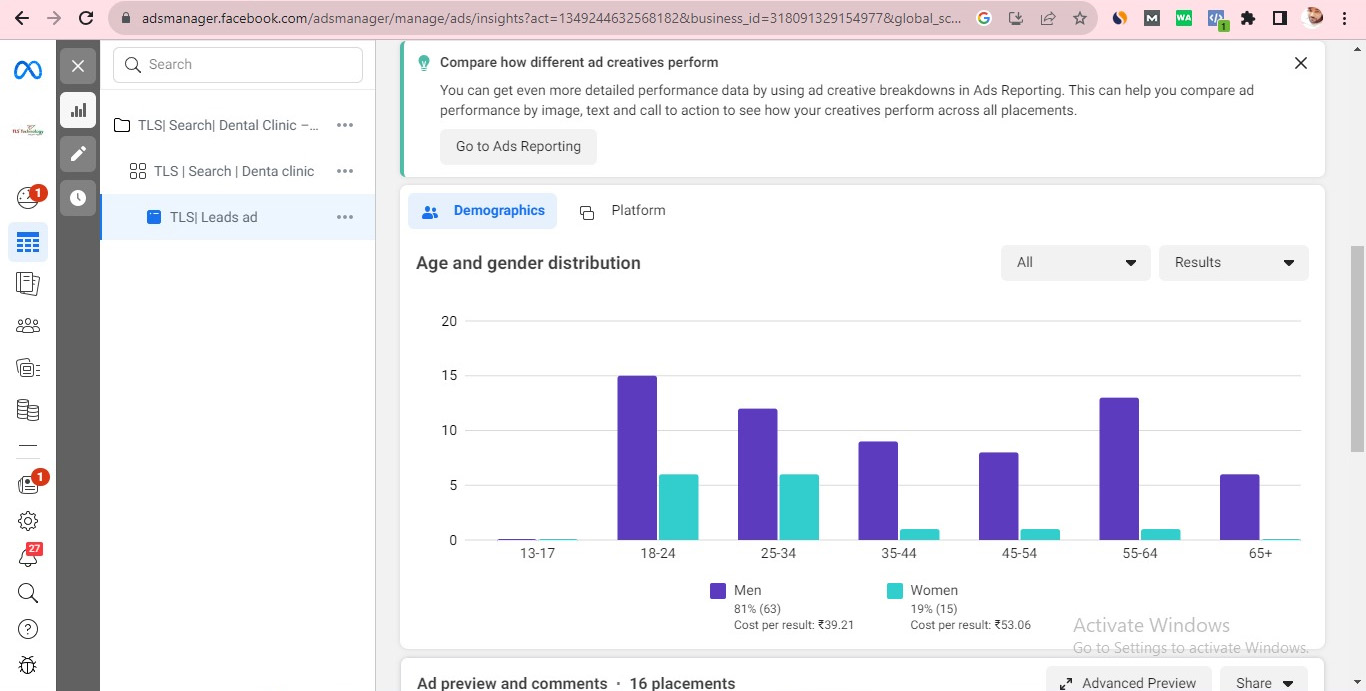Screen dimensions: 1366x691
Task: Click the Meta logo icon
Action: pyautogui.click(x=27, y=70)
